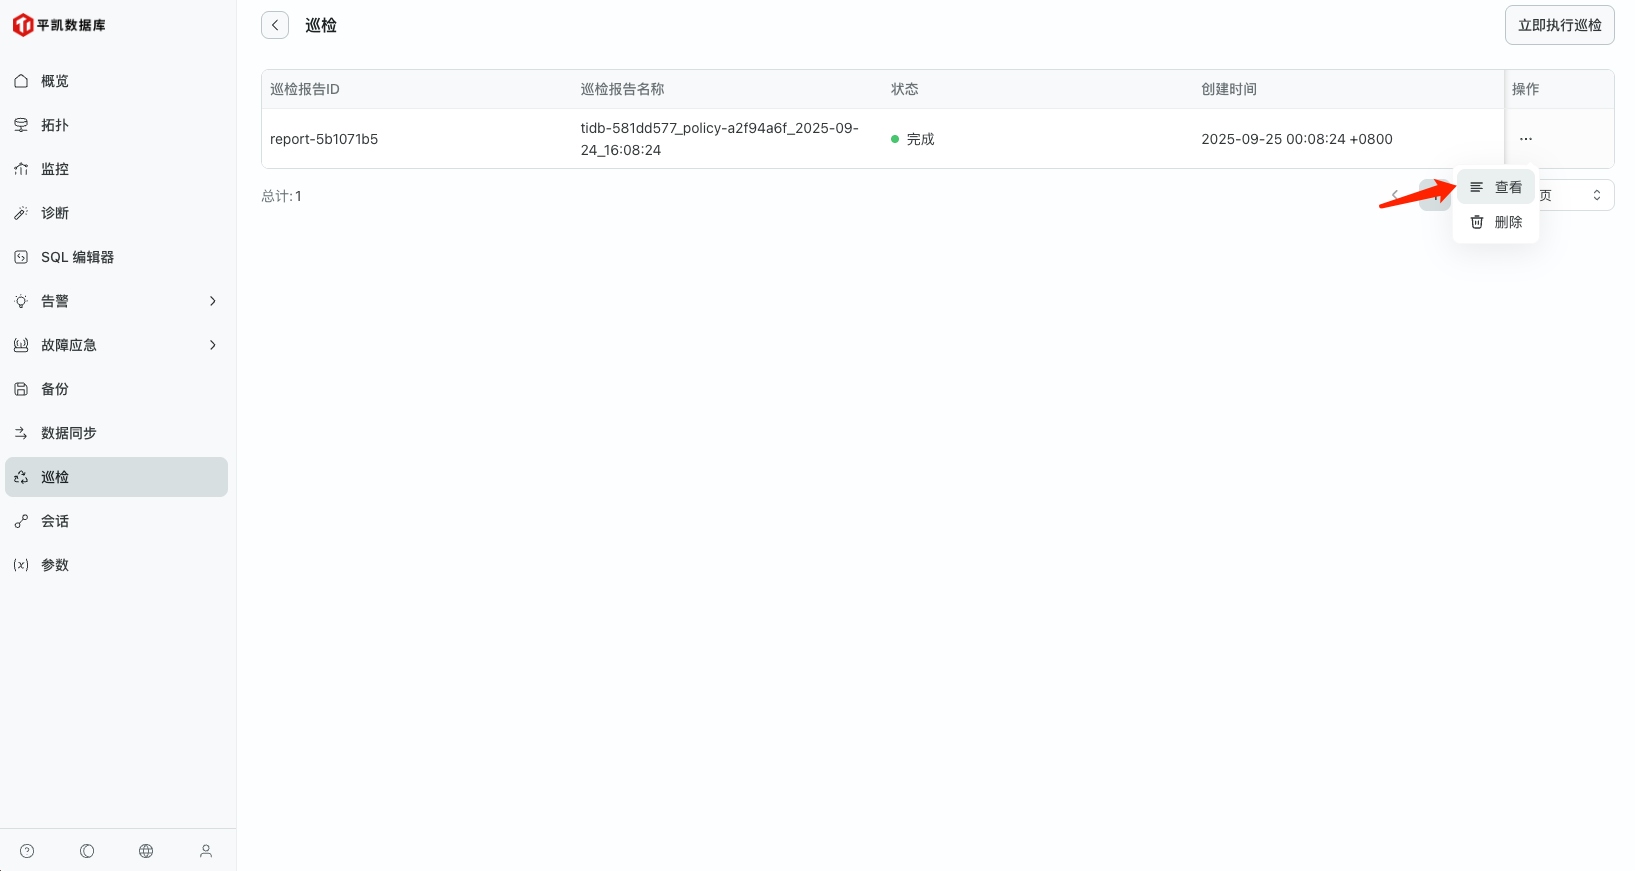Click 立即执行巡检 button

click(1559, 25)
